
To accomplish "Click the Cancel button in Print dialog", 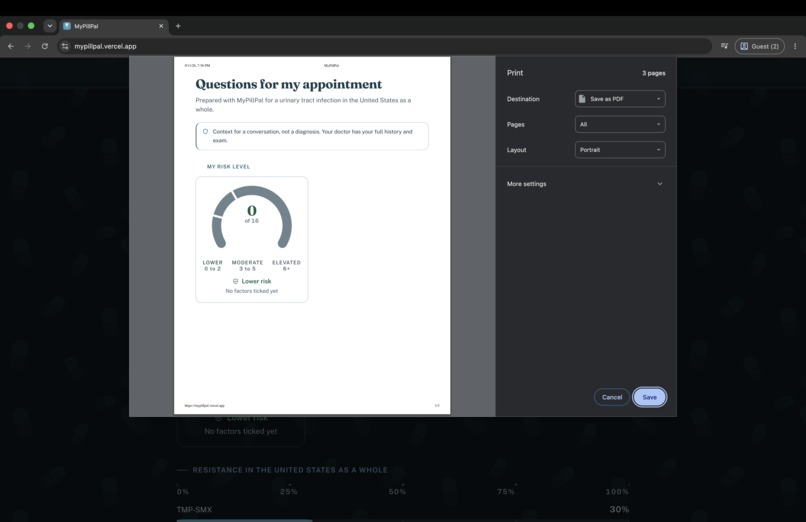I will pyautogui.click(x=612, y=397).
